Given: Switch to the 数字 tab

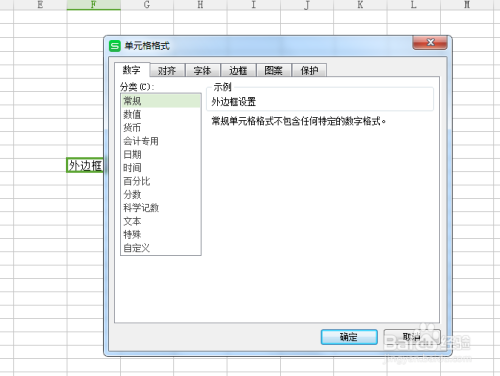Looking at the screenshot, I should (132, 70).
